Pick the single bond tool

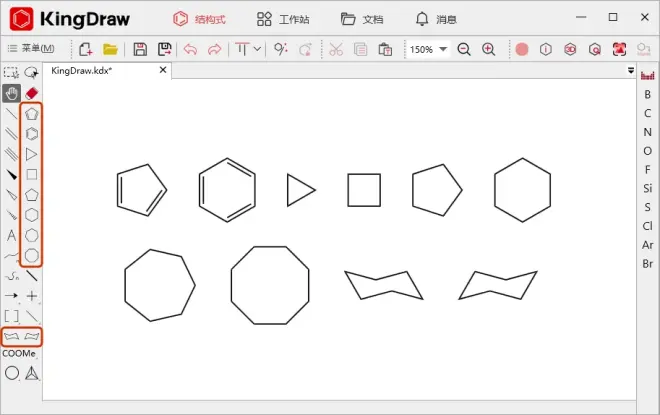point(11,114)
